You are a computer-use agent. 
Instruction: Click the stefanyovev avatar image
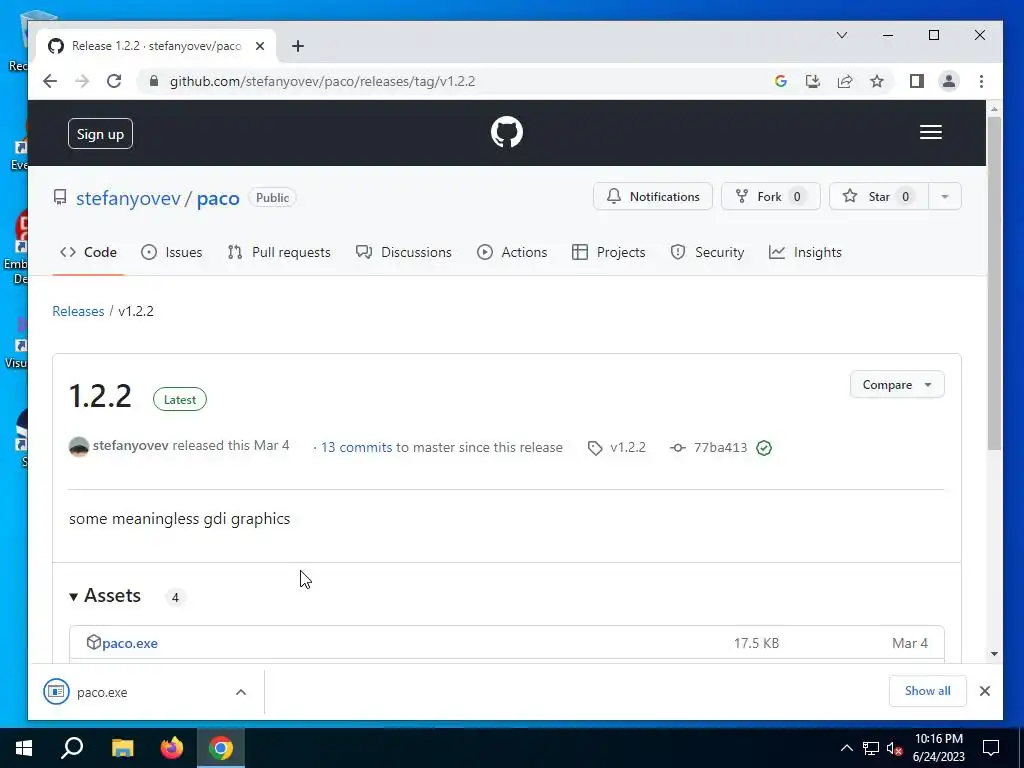[x=79, y=447]
